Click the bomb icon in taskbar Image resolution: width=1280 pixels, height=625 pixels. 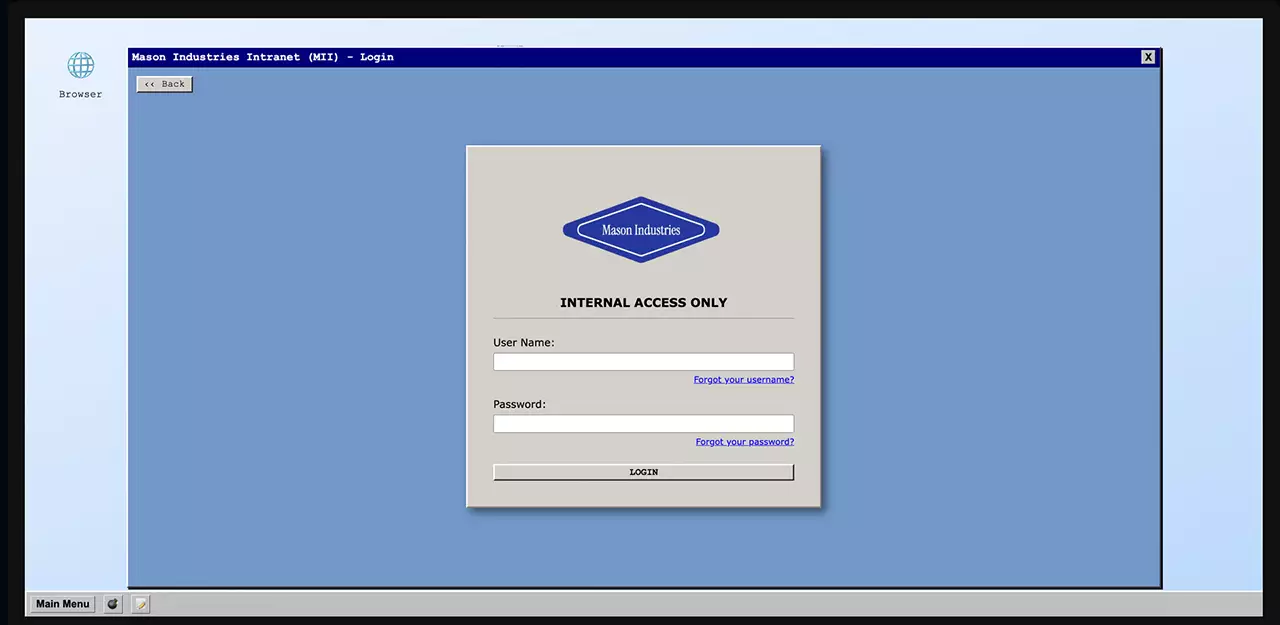113,604
